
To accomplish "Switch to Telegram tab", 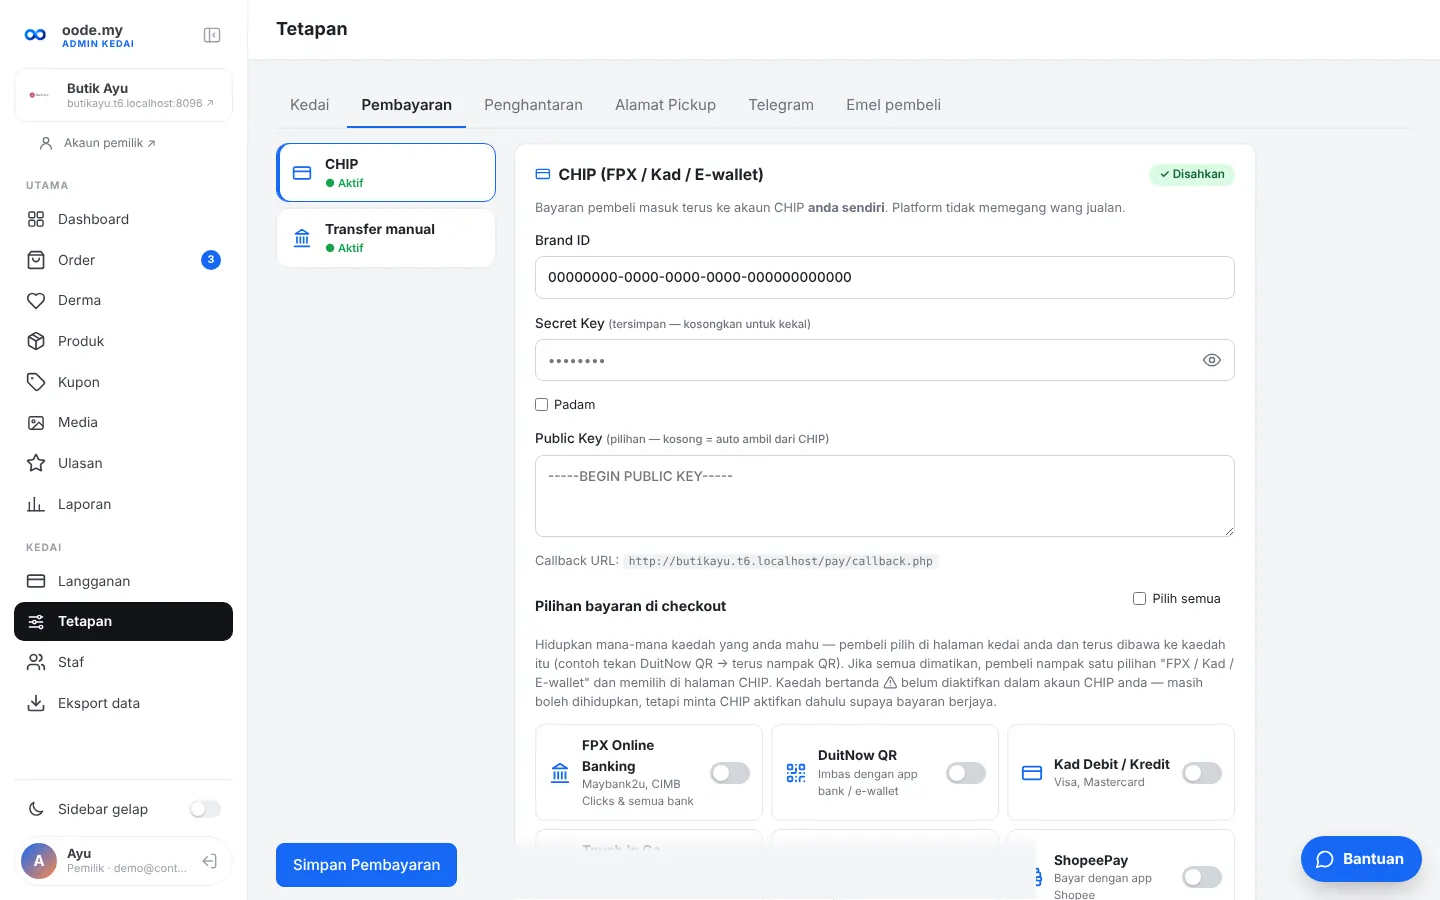I will point(781,105).
